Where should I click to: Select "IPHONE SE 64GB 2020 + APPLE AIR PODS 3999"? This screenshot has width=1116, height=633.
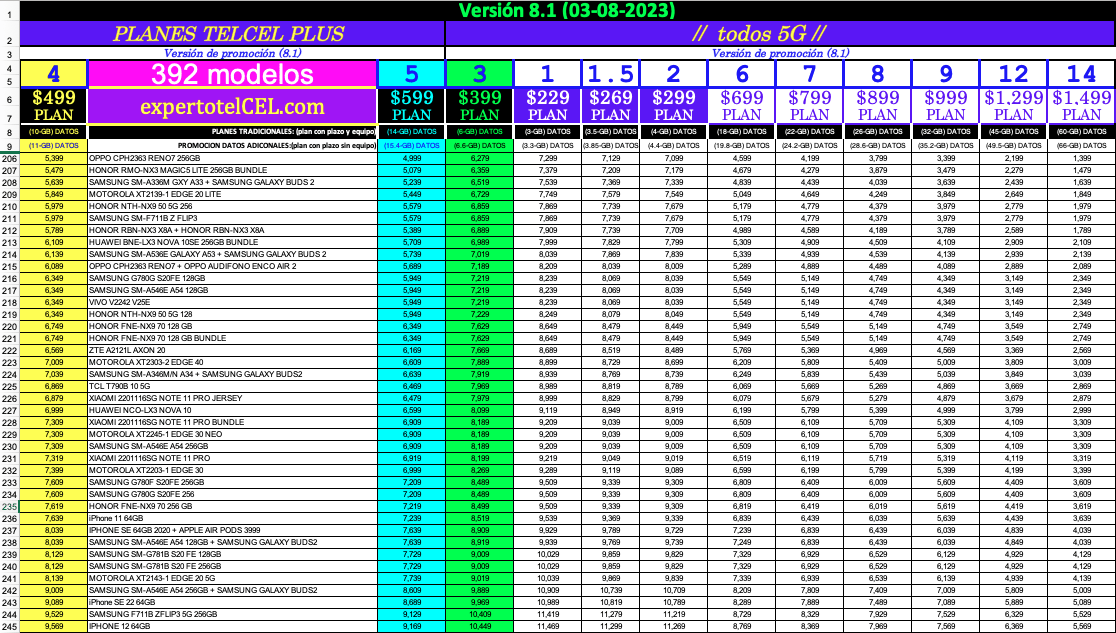pos(231,530)
